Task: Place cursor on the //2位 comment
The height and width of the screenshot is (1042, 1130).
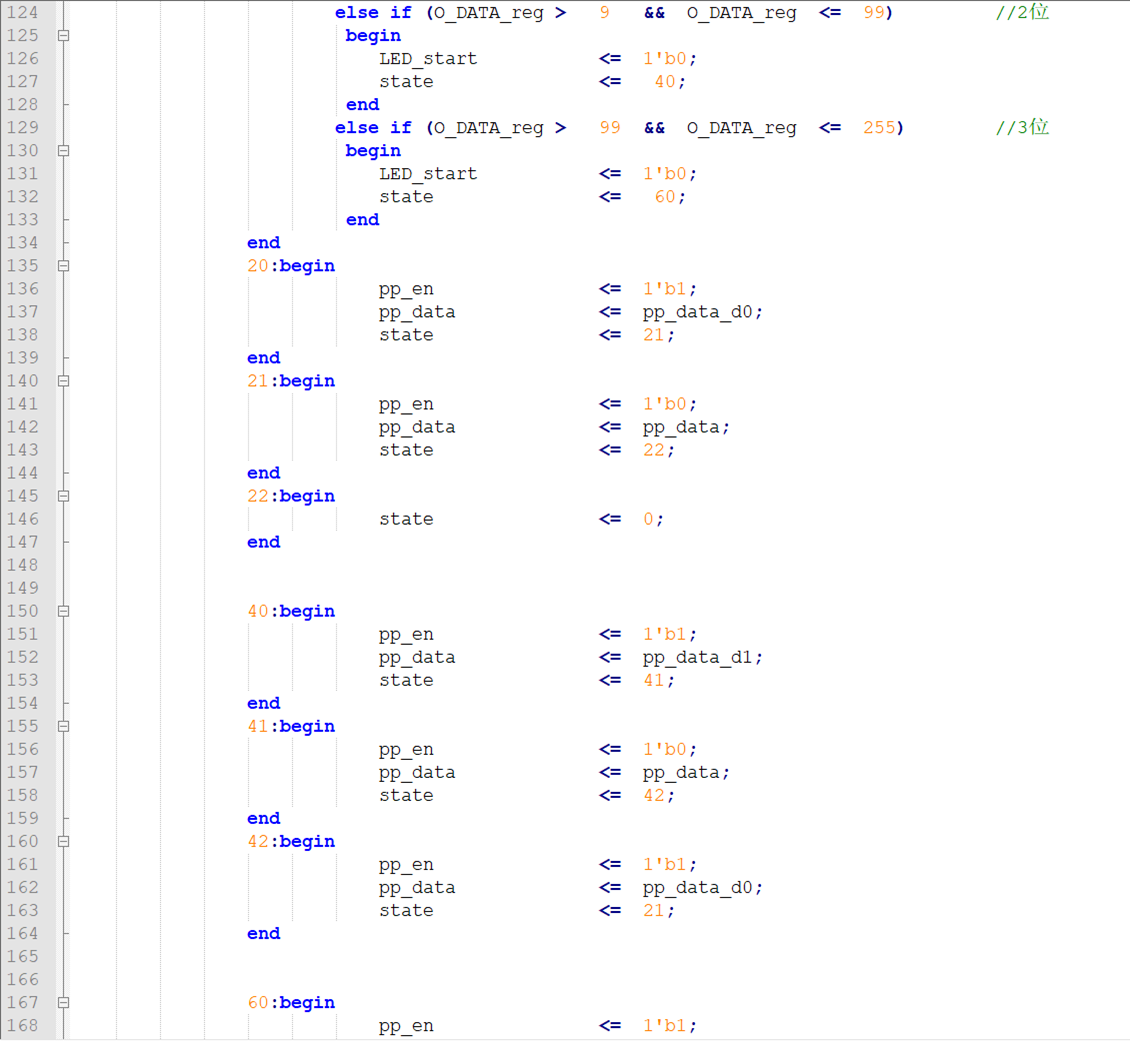Action: coord(1022,13)
